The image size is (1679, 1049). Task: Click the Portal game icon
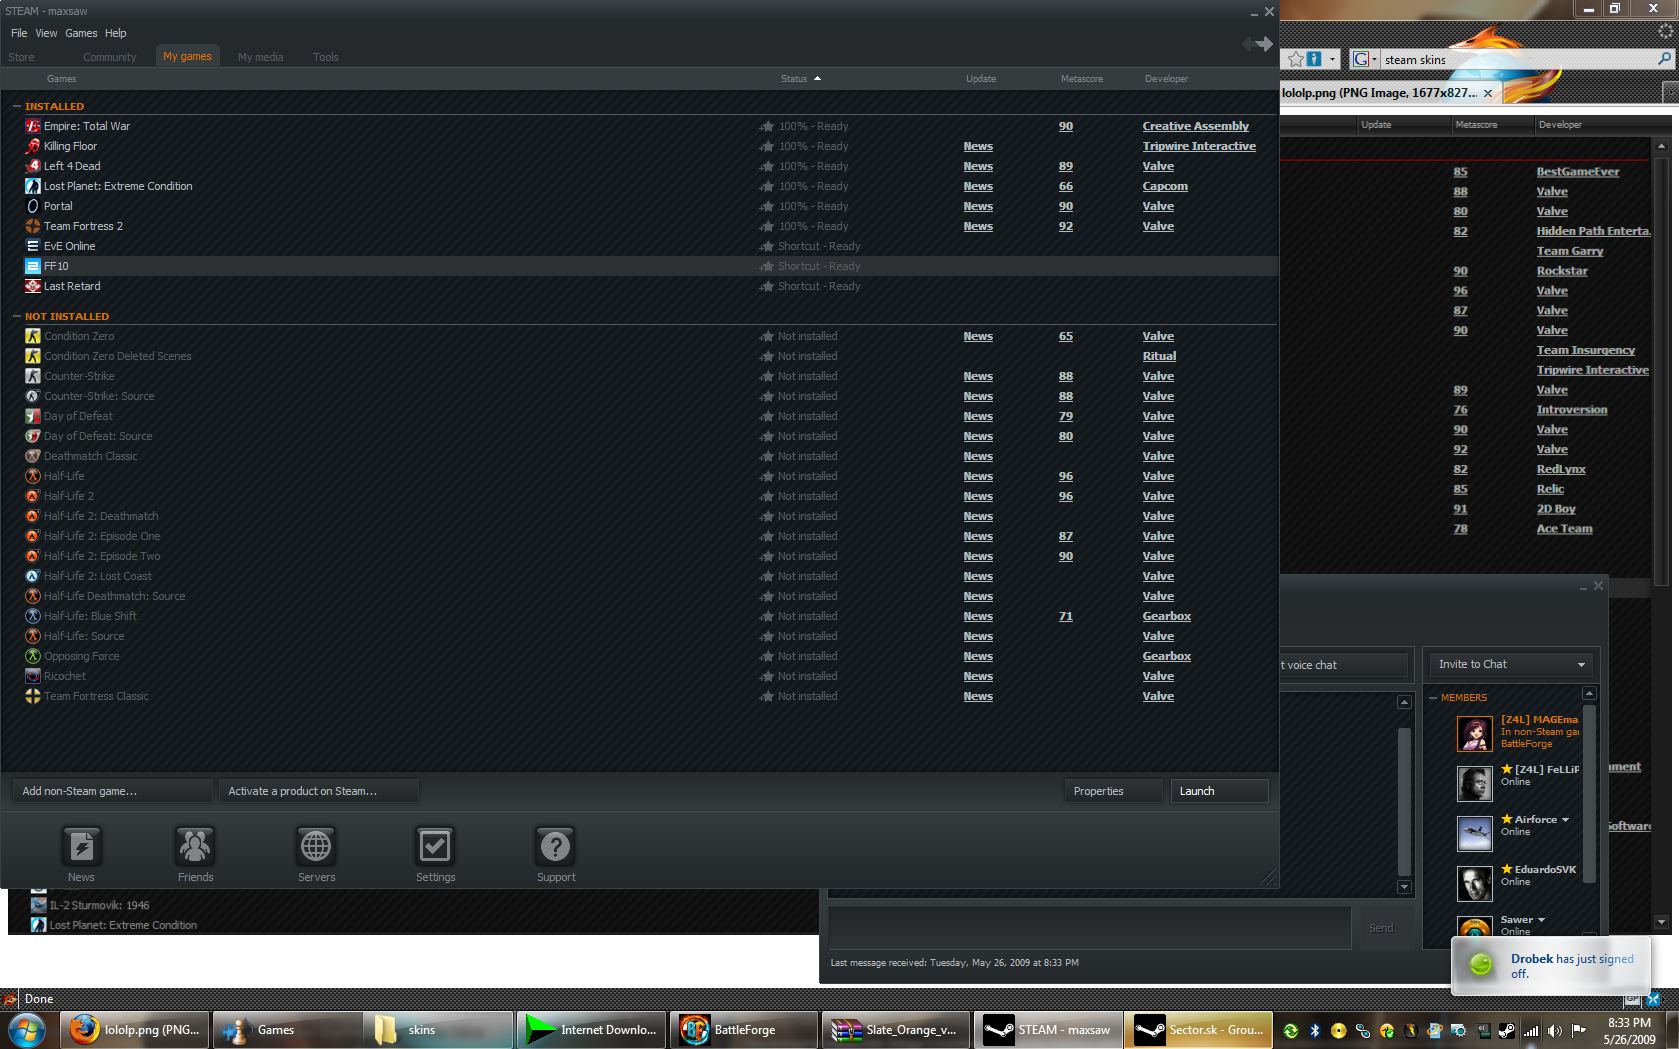pos(33,206)
